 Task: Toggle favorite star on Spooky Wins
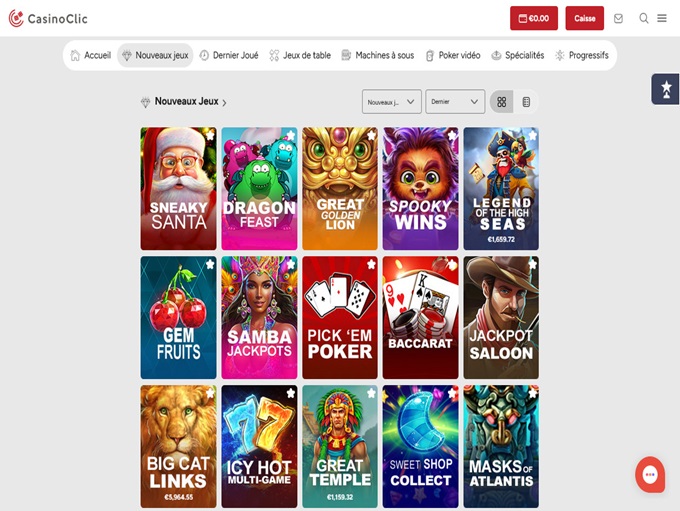pyautogui.click(x=452, y=135)
